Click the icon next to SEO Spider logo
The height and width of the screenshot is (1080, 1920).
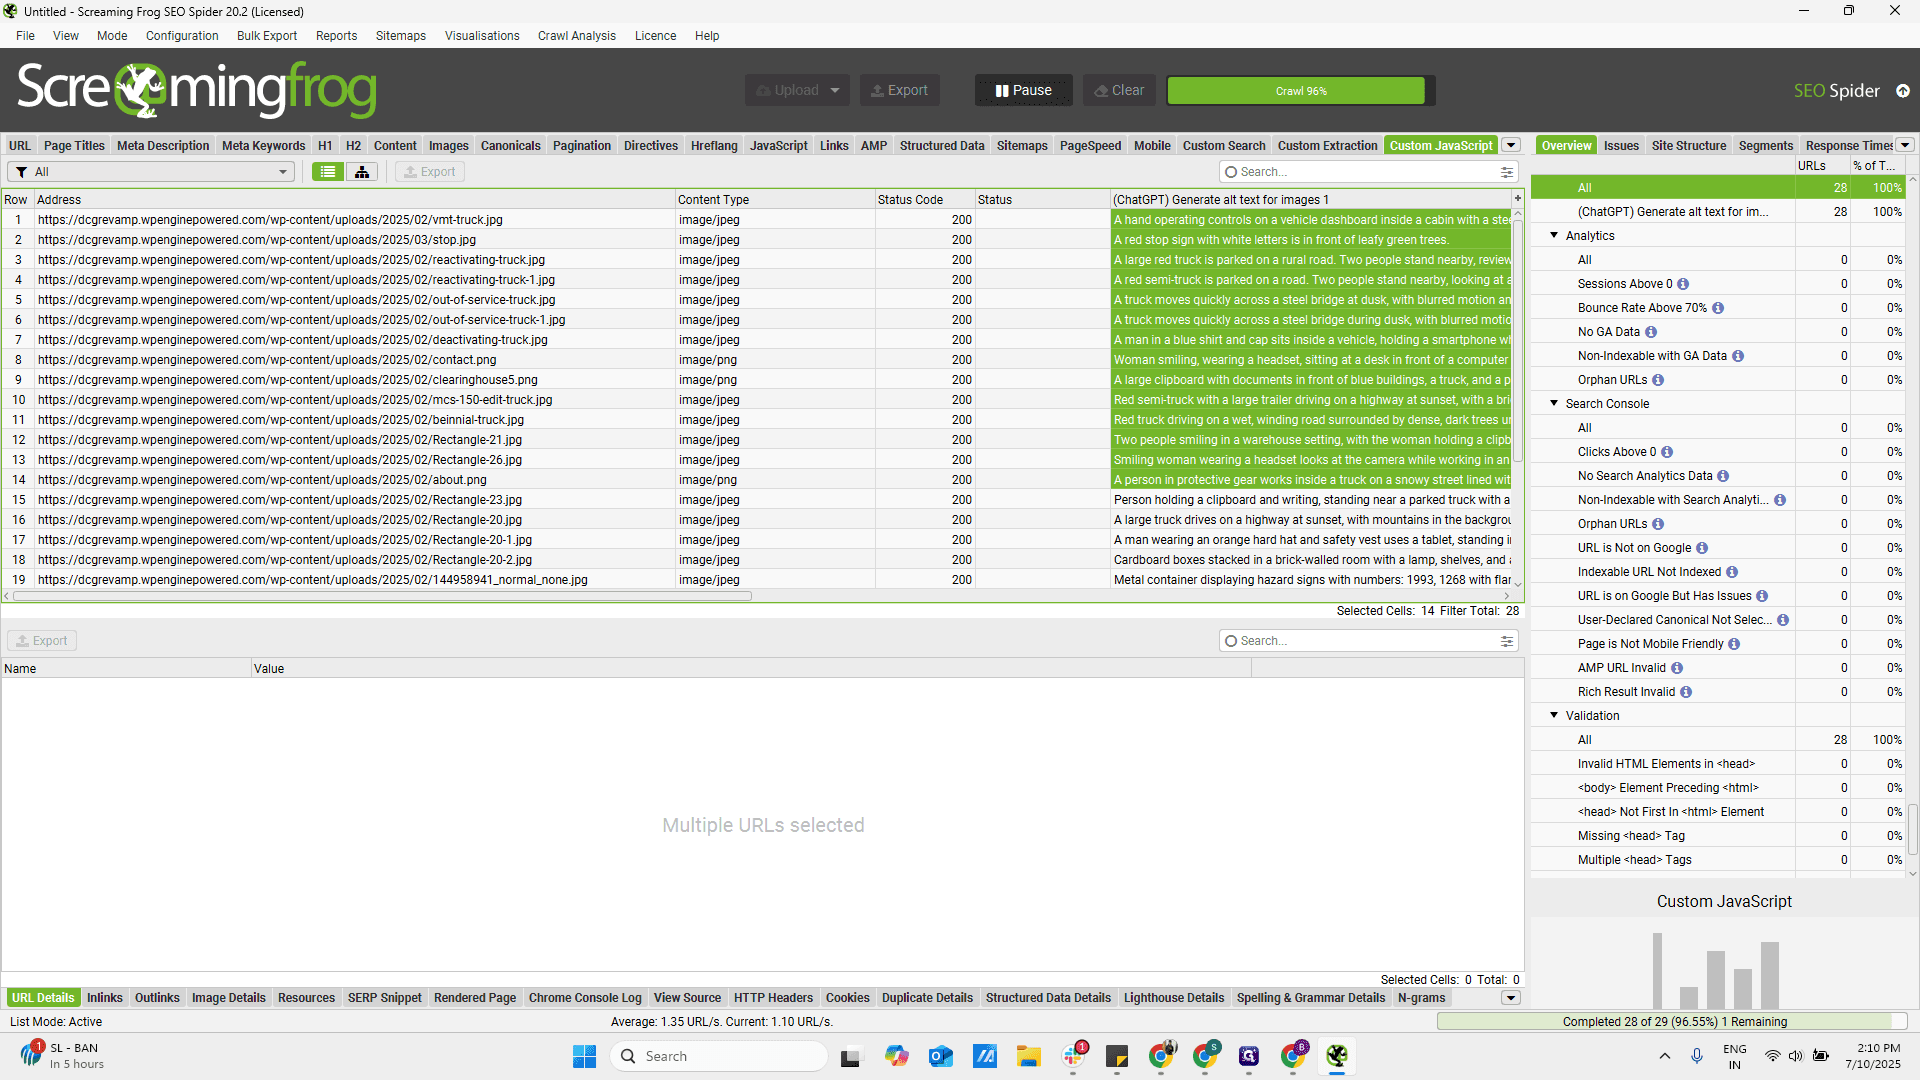[x=1903, y=91]
